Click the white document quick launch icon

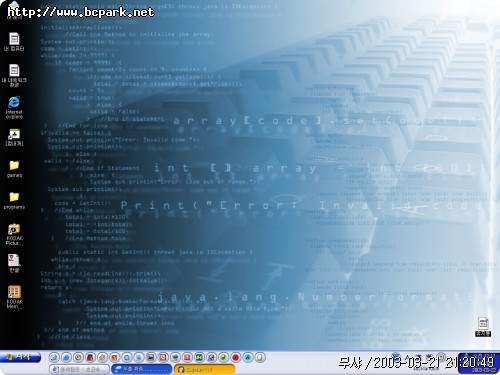[x=260, y=358]
